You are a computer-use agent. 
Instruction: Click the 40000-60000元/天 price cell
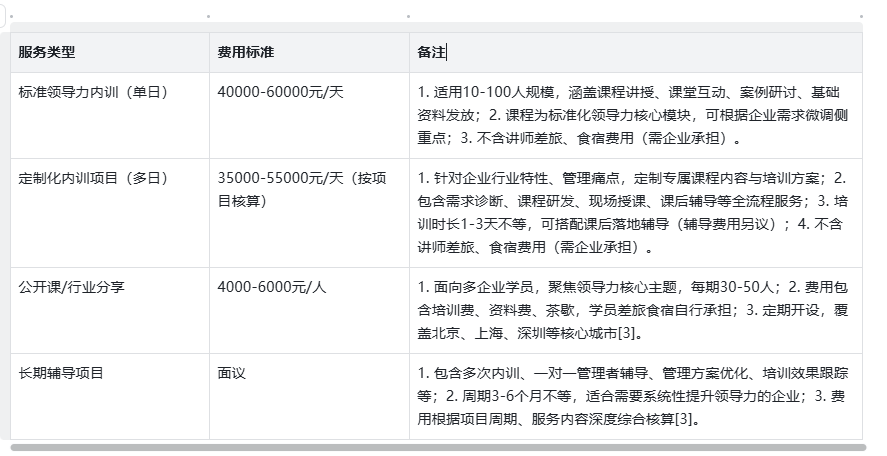point(280,92)
